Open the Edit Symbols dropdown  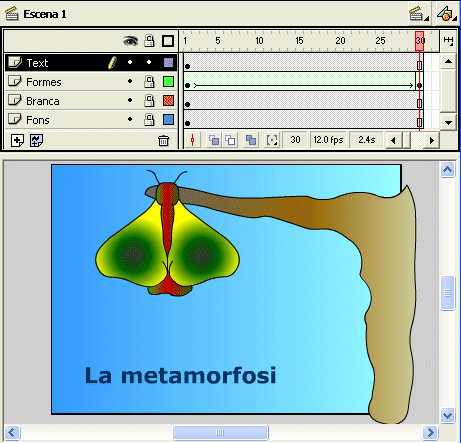[x=447, y=14]
